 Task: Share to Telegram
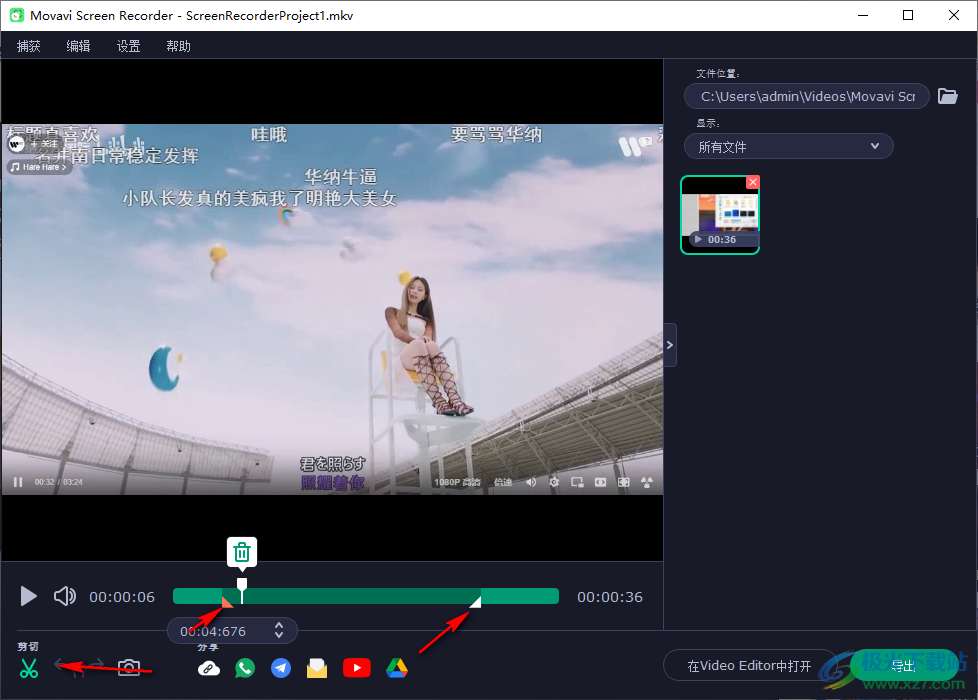[x=281, y=668]
